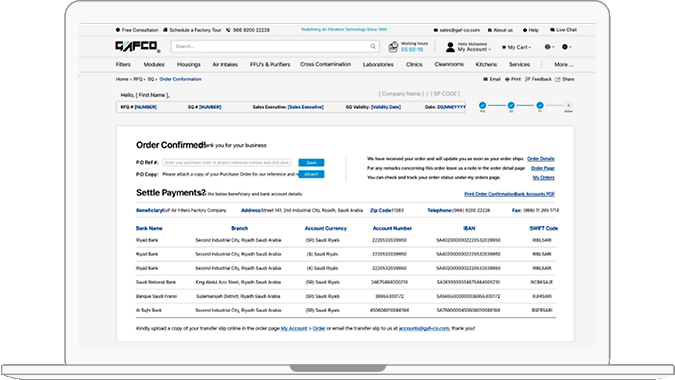Click the shopping cart icon
This screenshot has height=380, width=675.
[504, 47]
